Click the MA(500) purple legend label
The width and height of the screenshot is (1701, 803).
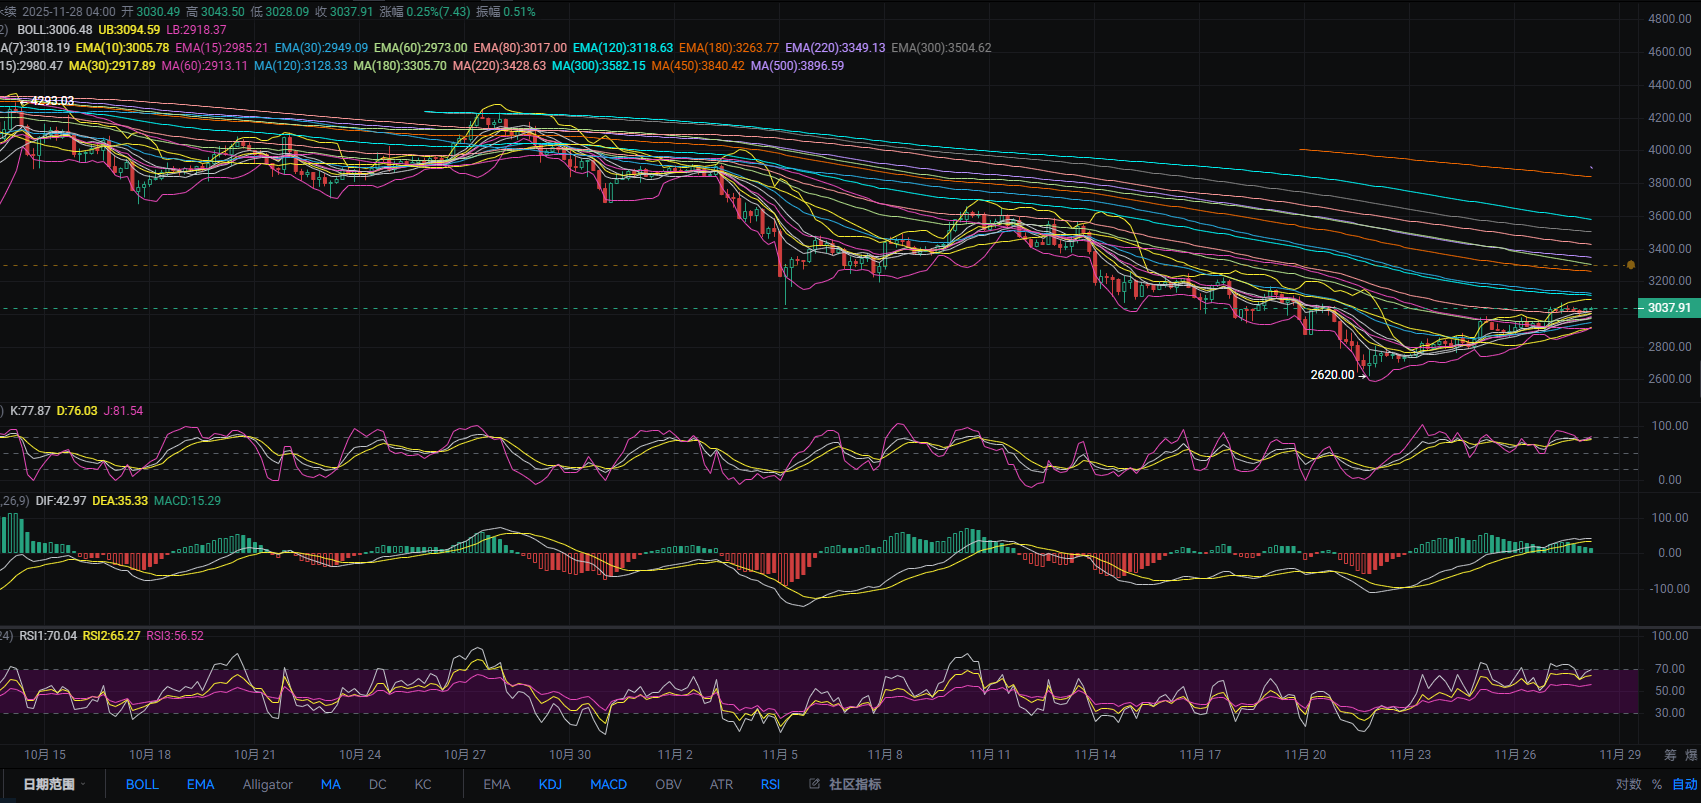pyautogui.click(x=797, y=66)
